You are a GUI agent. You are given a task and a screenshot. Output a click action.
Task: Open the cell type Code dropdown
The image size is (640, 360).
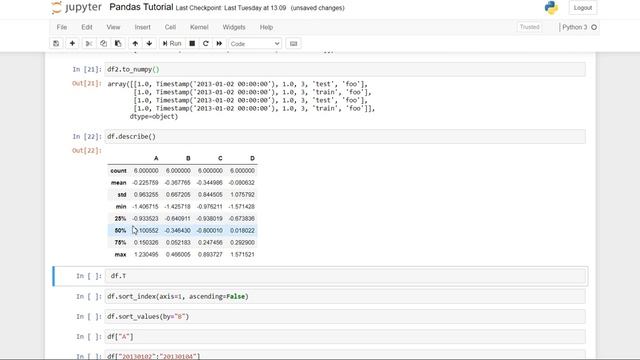[x=255, y=43]
